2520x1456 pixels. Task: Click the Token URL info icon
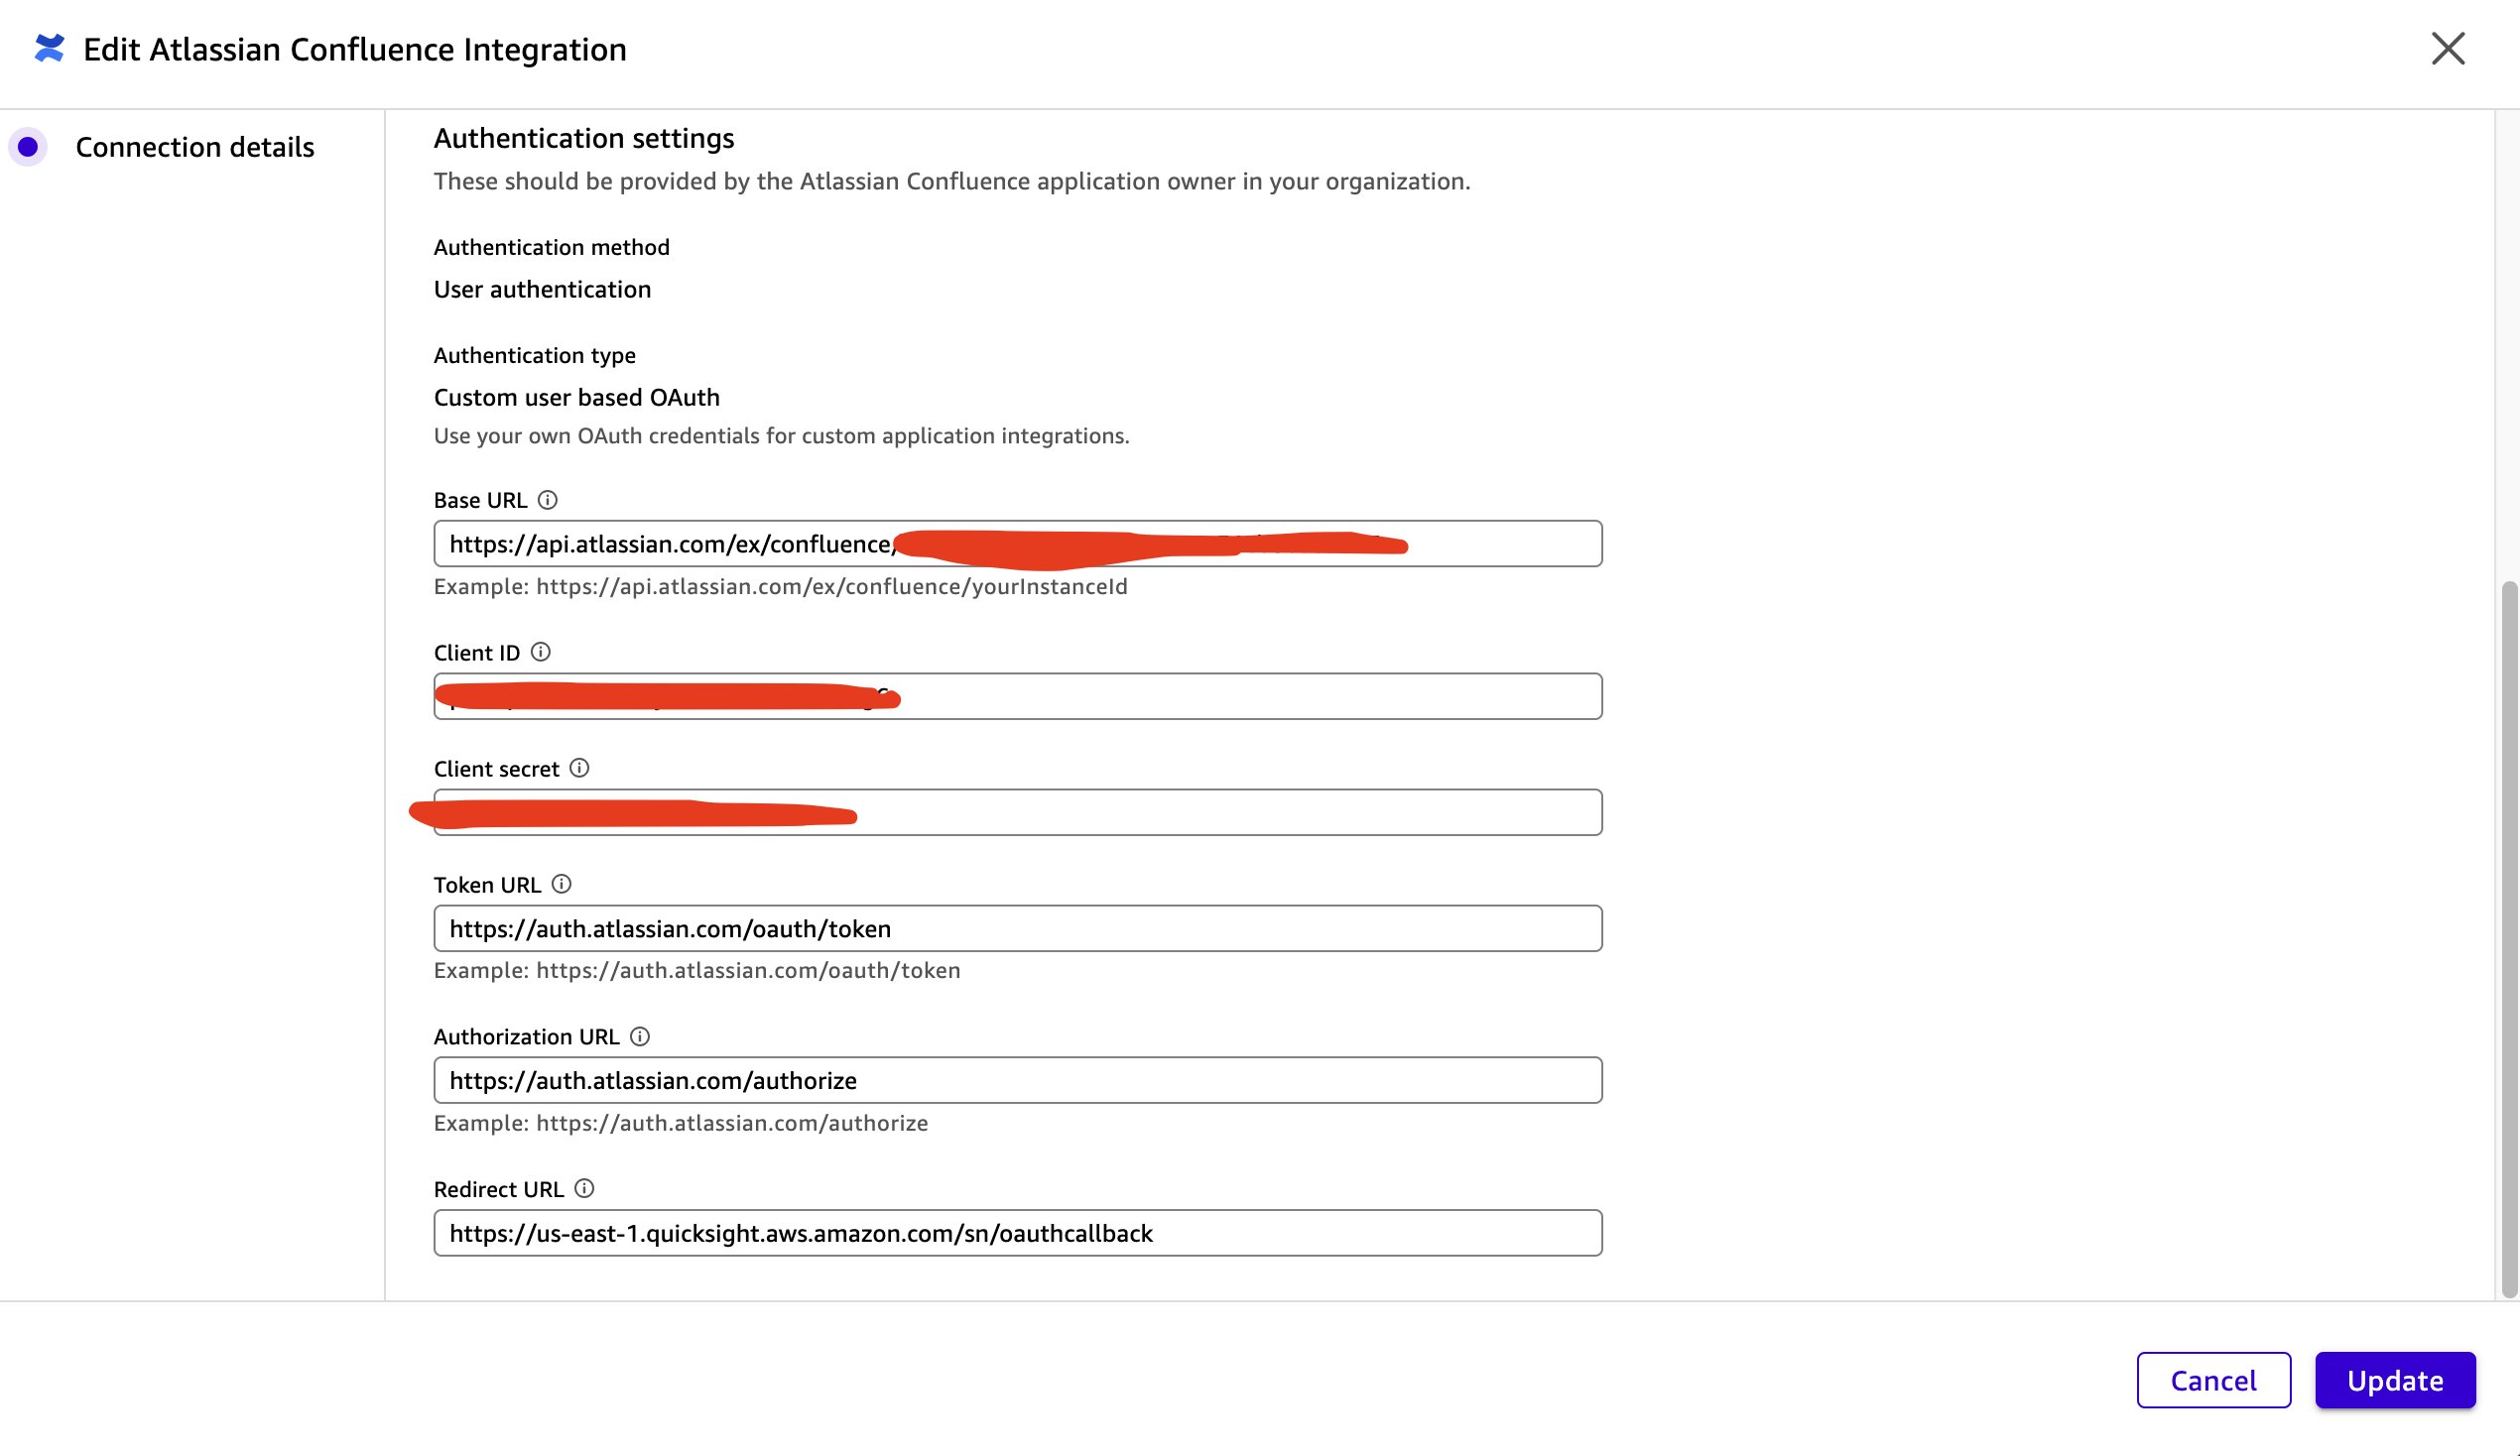pyautogui.click(x=561, y=884)
